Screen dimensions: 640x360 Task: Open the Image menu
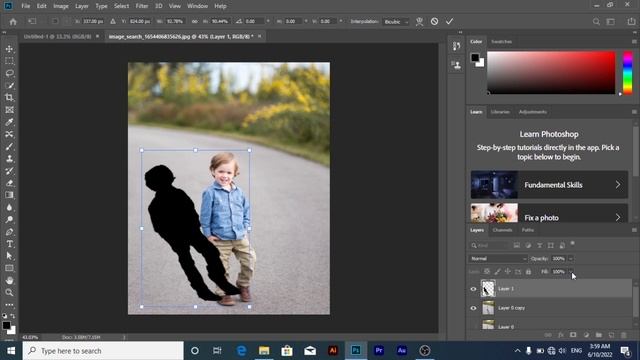(61, 6)
